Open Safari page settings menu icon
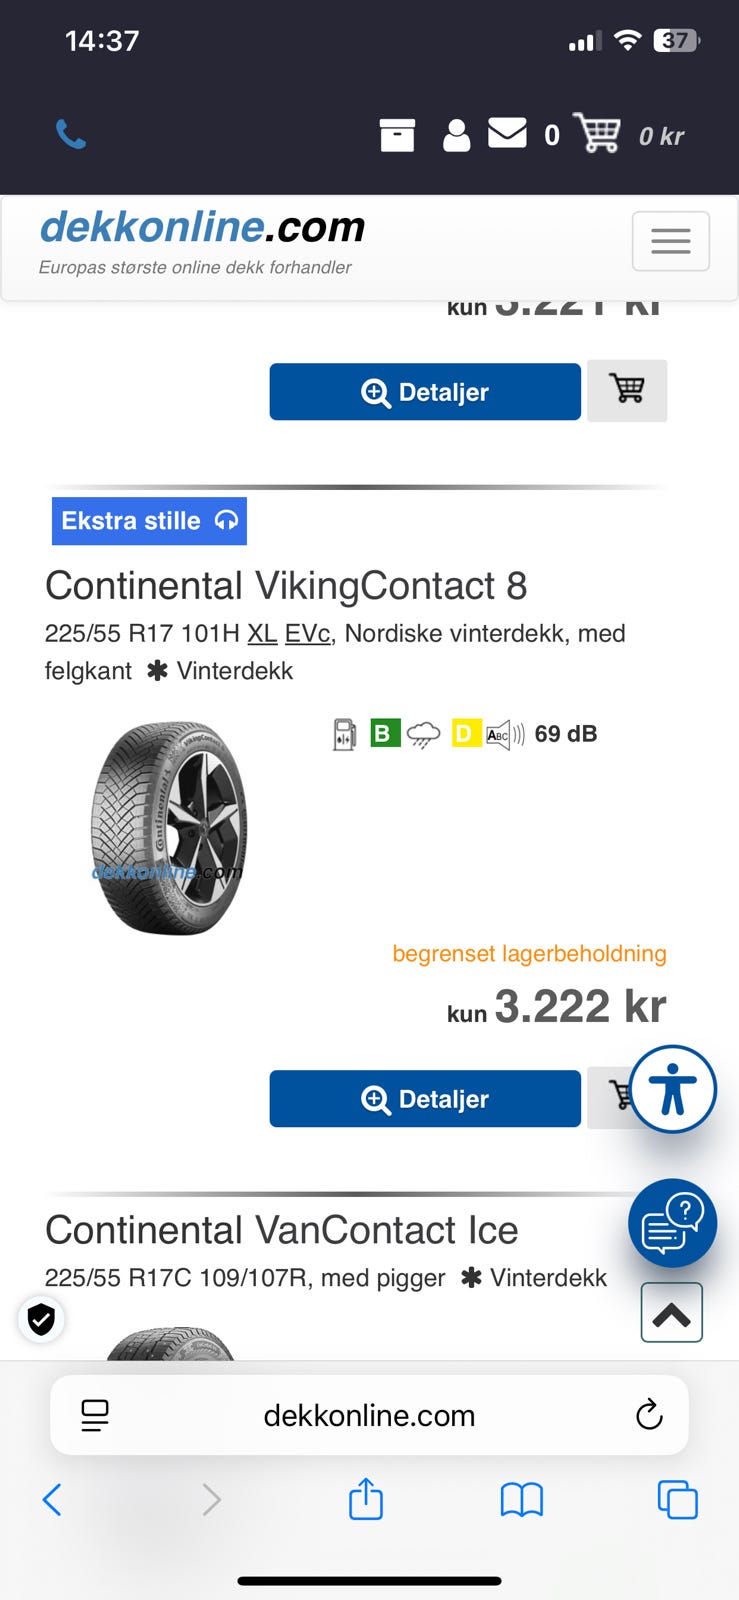 coord(95,1415)
